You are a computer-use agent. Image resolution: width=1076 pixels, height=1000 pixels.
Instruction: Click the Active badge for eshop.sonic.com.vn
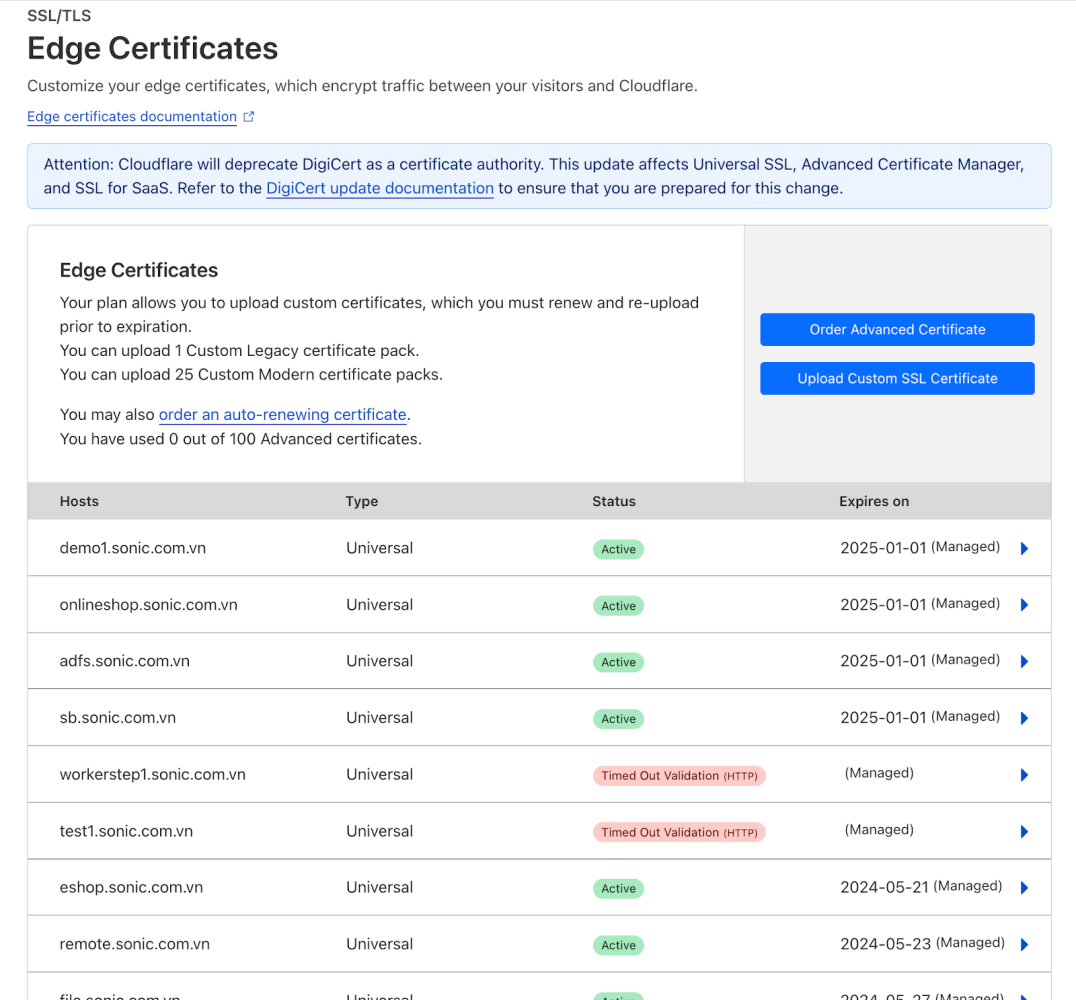(x=618, y=888)
